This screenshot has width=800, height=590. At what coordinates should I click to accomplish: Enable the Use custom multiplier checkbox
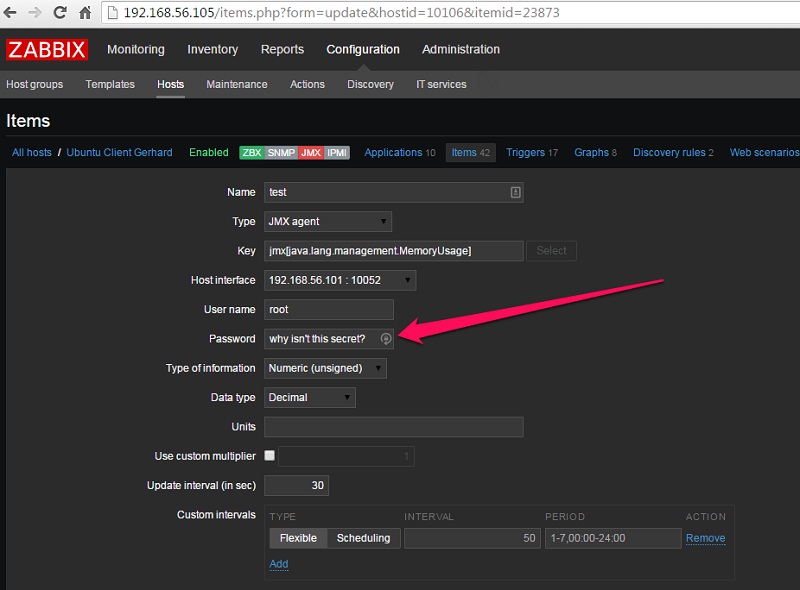(x=269, y=456)
